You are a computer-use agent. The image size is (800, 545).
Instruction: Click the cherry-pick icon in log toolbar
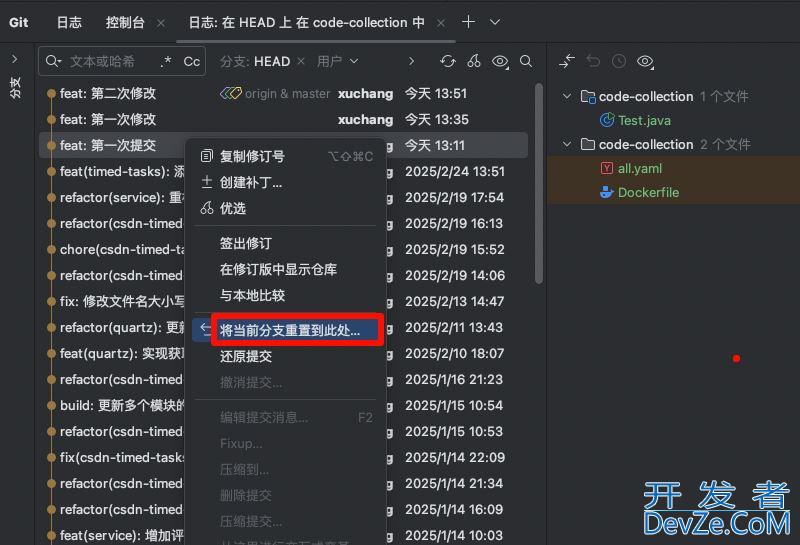[x=474, y=62]
